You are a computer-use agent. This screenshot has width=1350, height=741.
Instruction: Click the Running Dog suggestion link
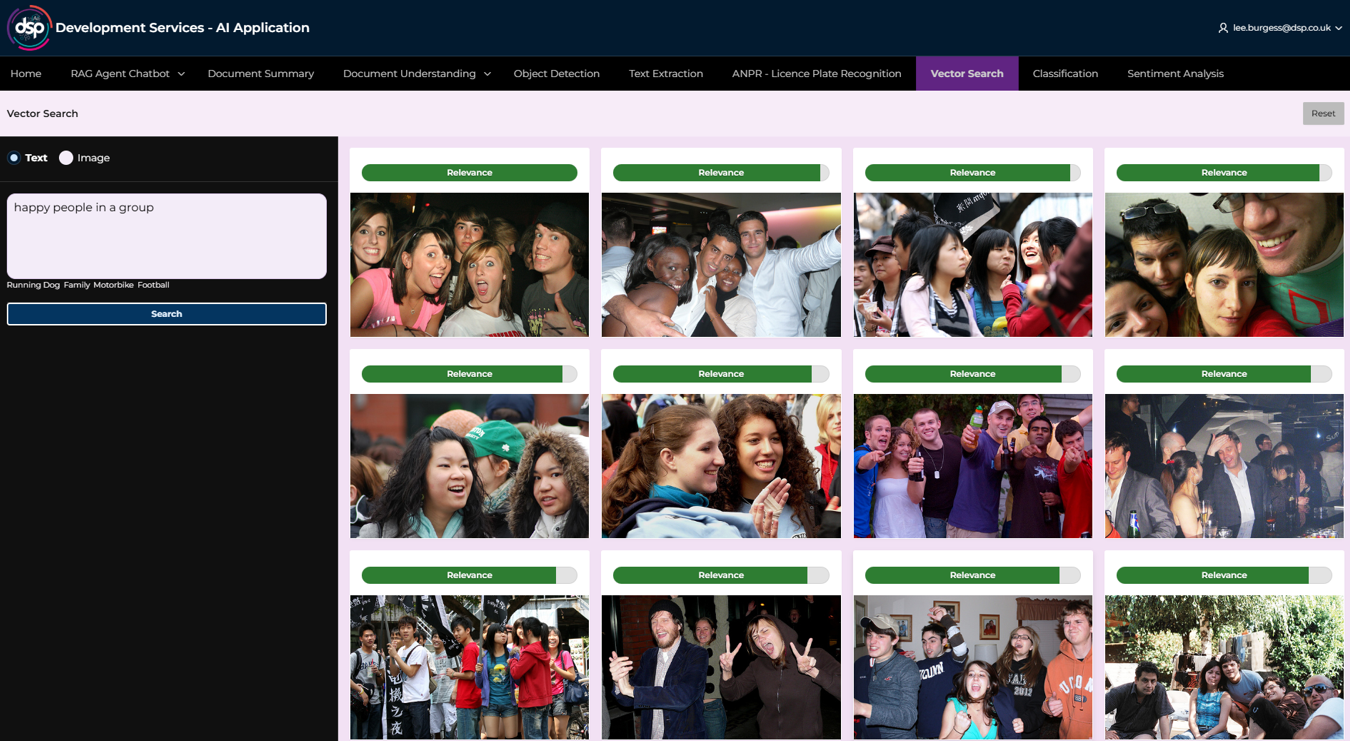33,285
